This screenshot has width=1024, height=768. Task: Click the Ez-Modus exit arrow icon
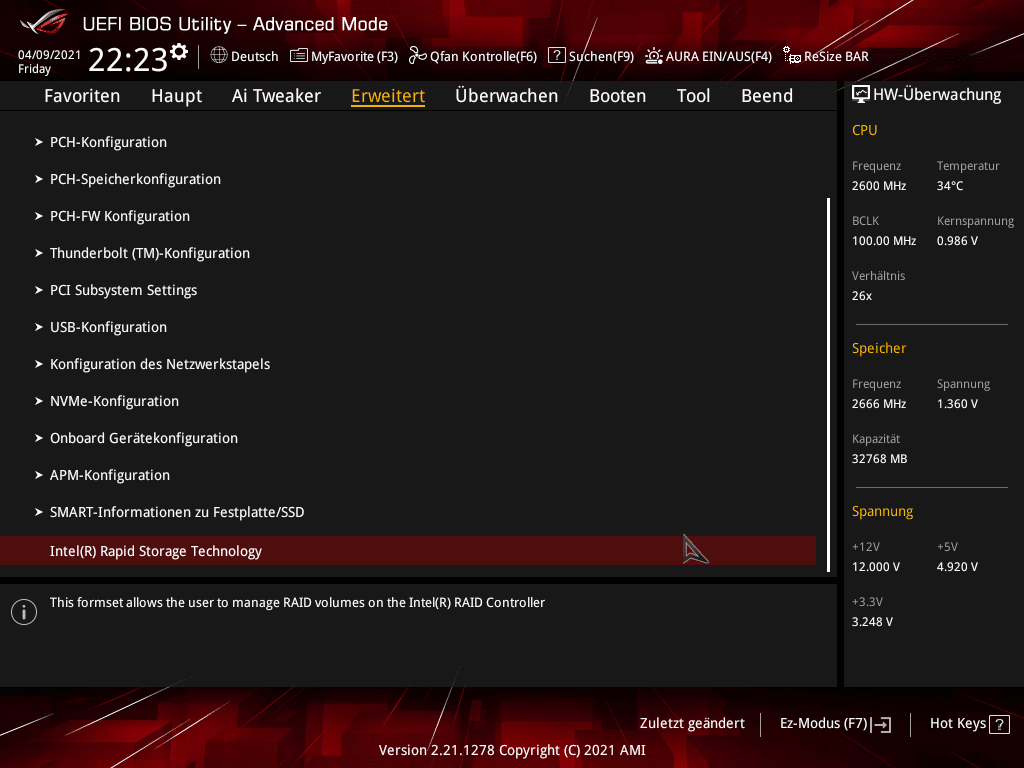point(881,724)
